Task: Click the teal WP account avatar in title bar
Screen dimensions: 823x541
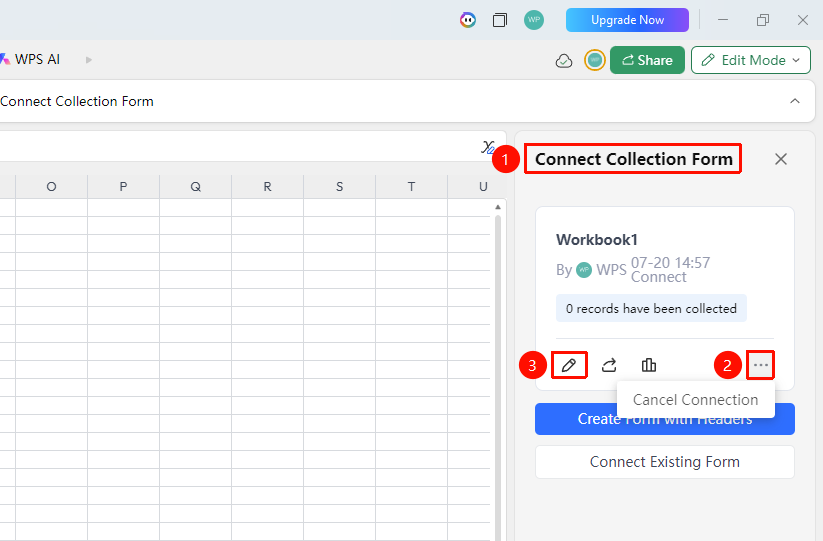Action: [534, 20]
